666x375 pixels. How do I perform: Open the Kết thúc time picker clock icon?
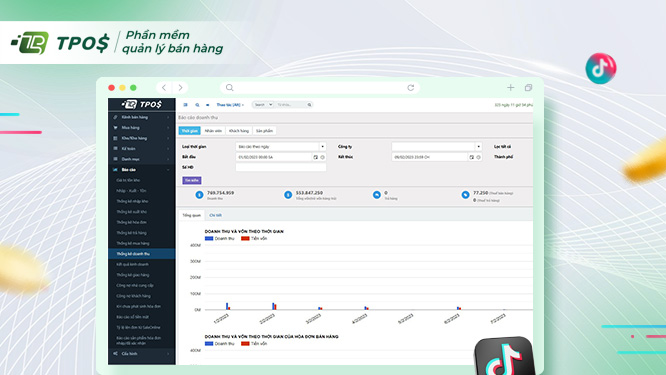click(x=479, y=157)
